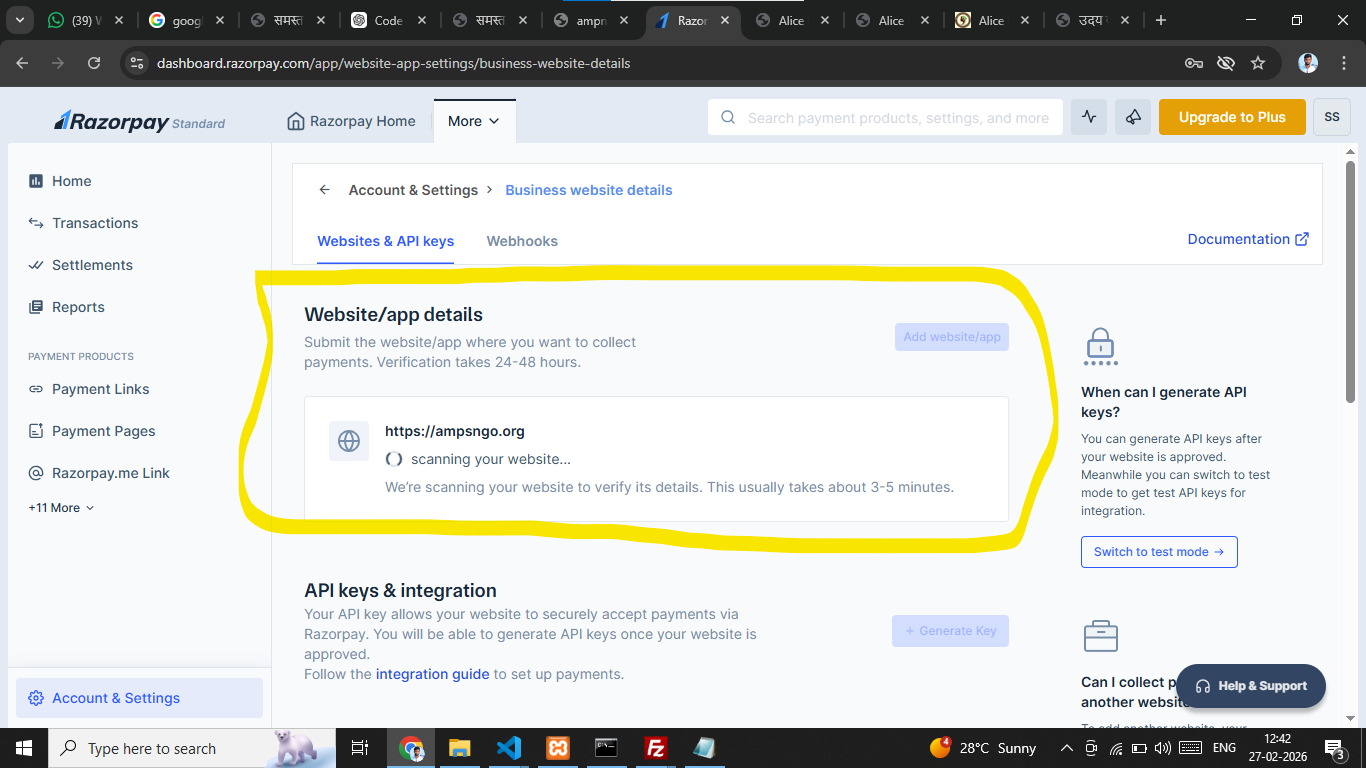Open the SS account avatar menu
Screen dimensions: 1366x768
[x=1332, y=117]
